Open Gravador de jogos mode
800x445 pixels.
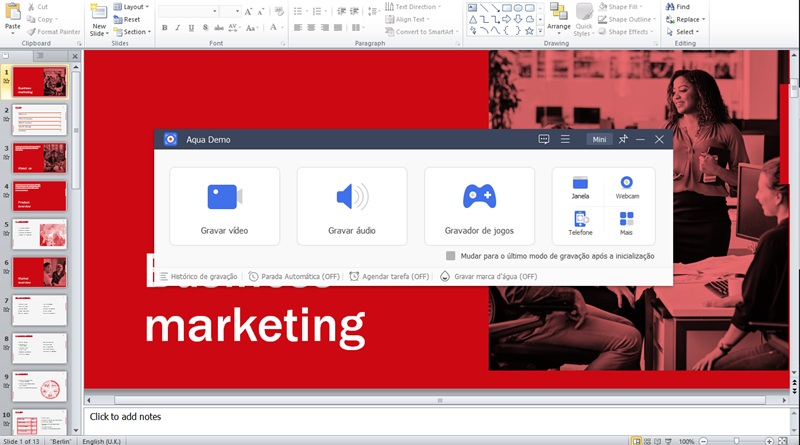[x=480, y=206]
